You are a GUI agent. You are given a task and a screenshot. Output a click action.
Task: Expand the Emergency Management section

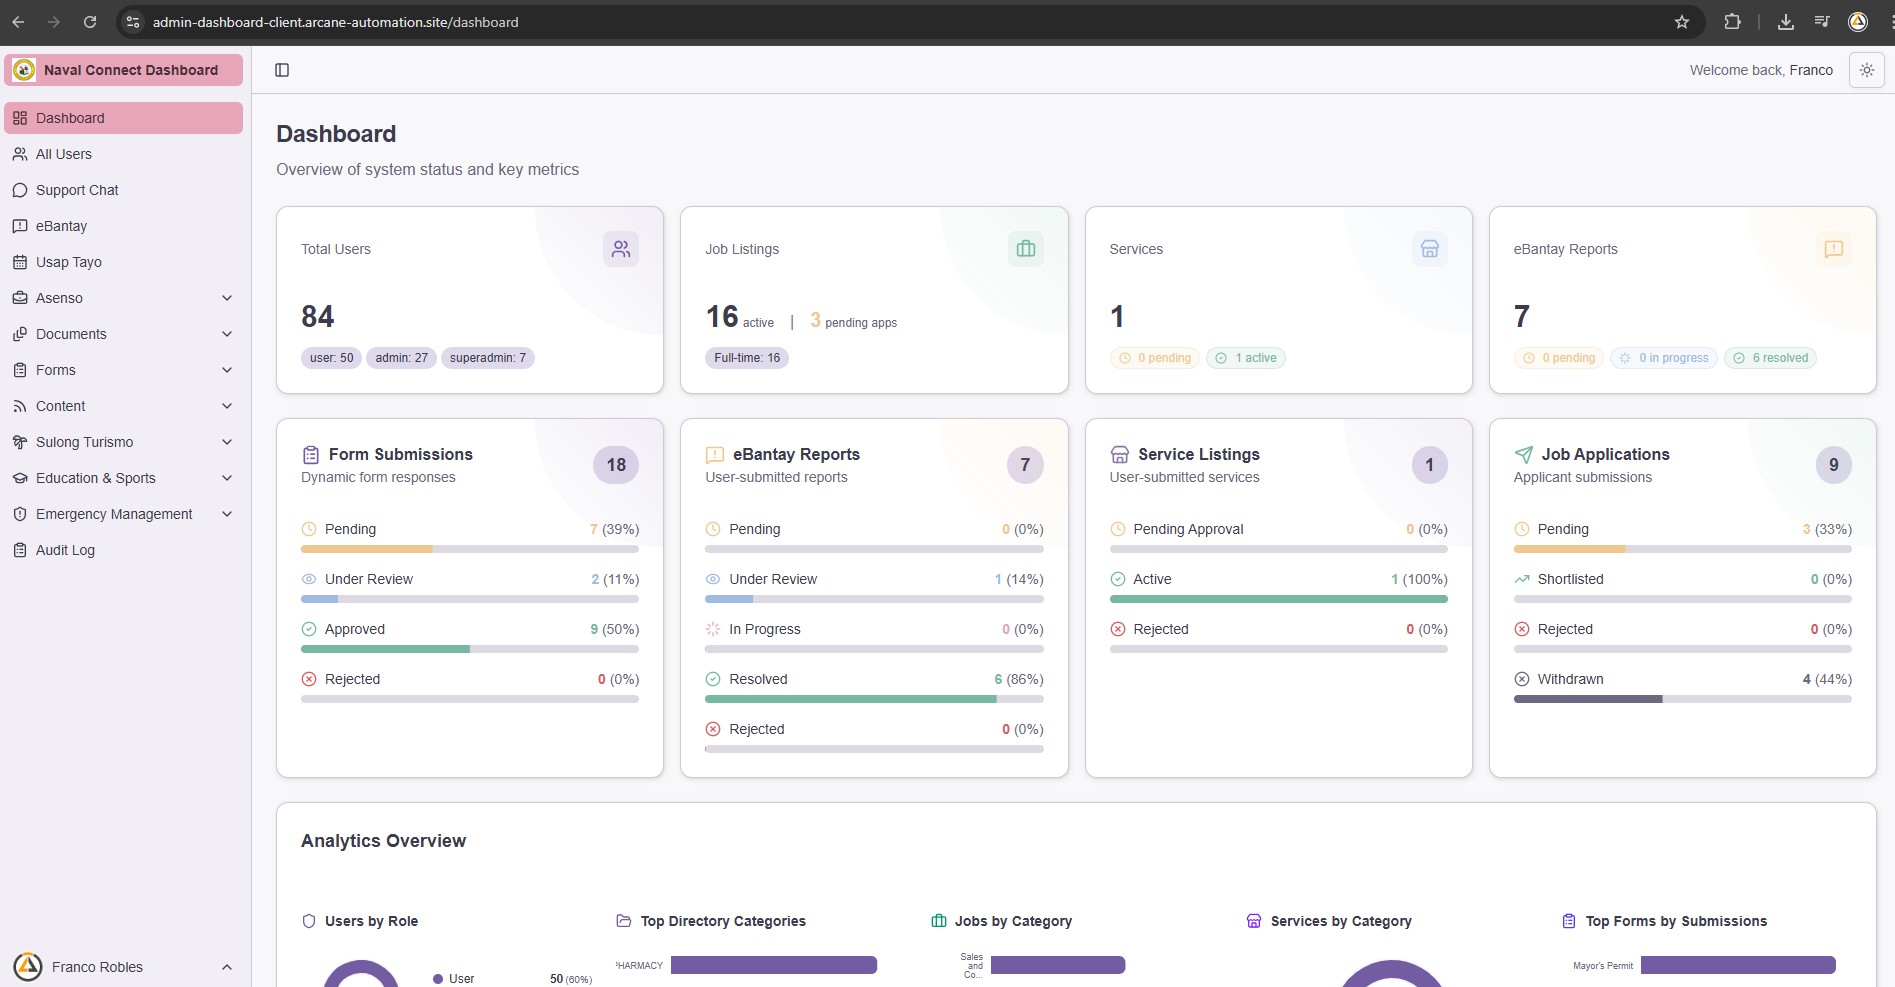[x=124, y=514]
